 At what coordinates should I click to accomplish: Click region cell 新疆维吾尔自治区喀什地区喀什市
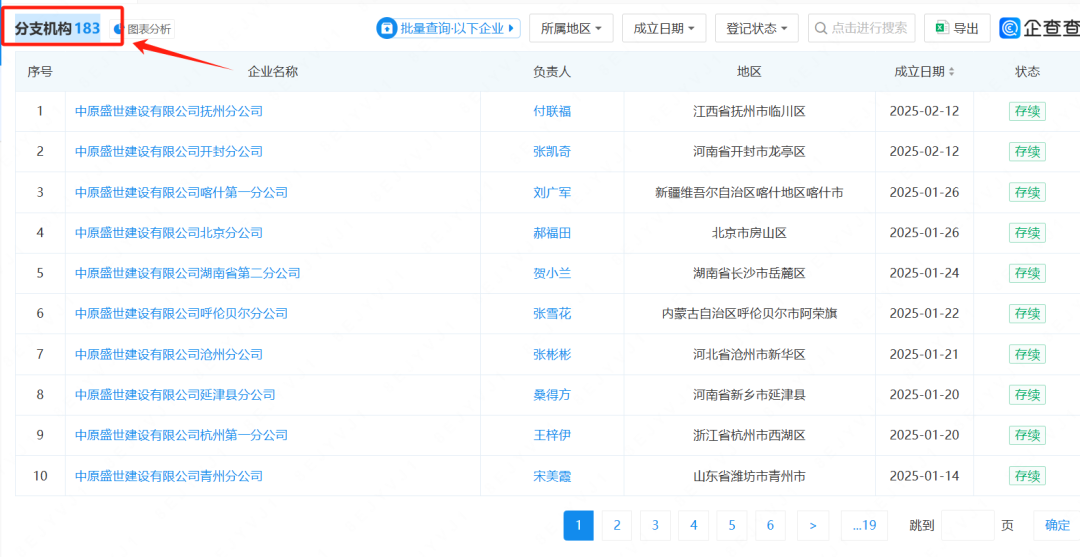coord(749,192)
